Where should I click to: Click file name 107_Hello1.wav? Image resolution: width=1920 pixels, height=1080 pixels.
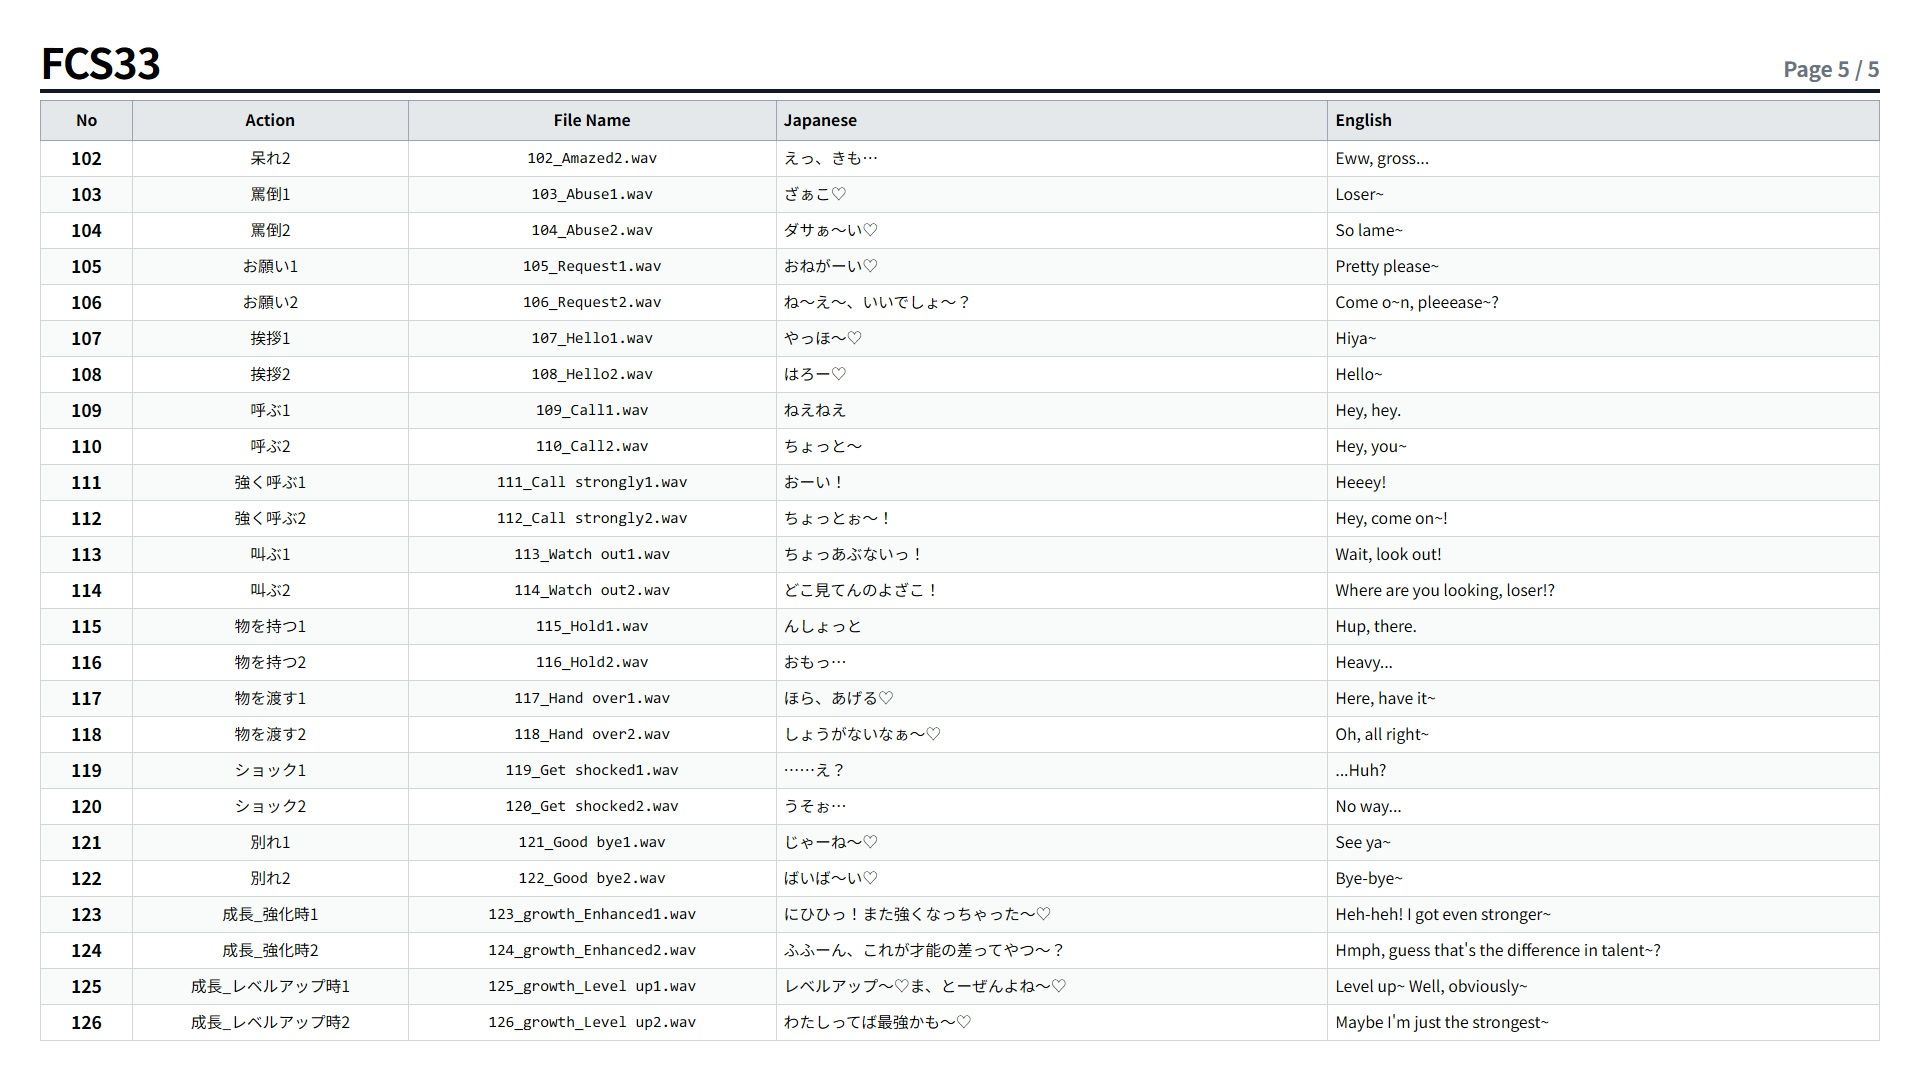click(592, 338)
